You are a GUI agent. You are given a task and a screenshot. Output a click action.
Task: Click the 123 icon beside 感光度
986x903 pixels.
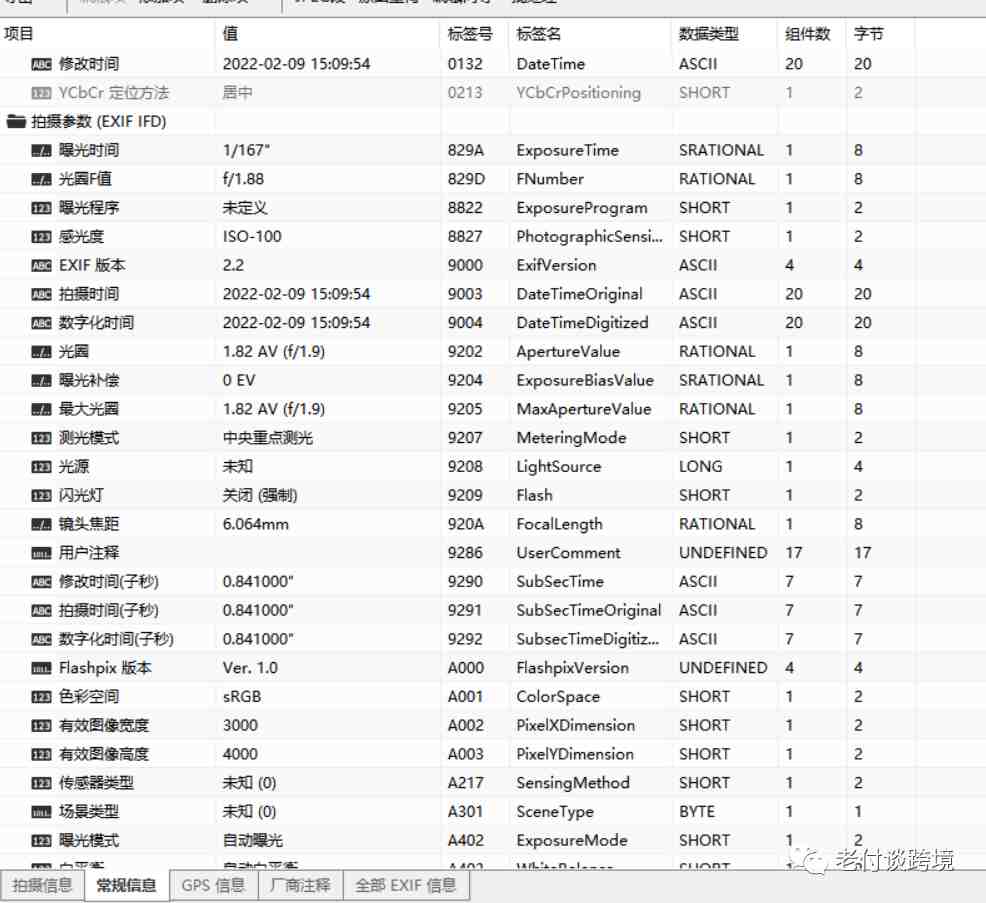pyautogui.click(x=42, y=237)
